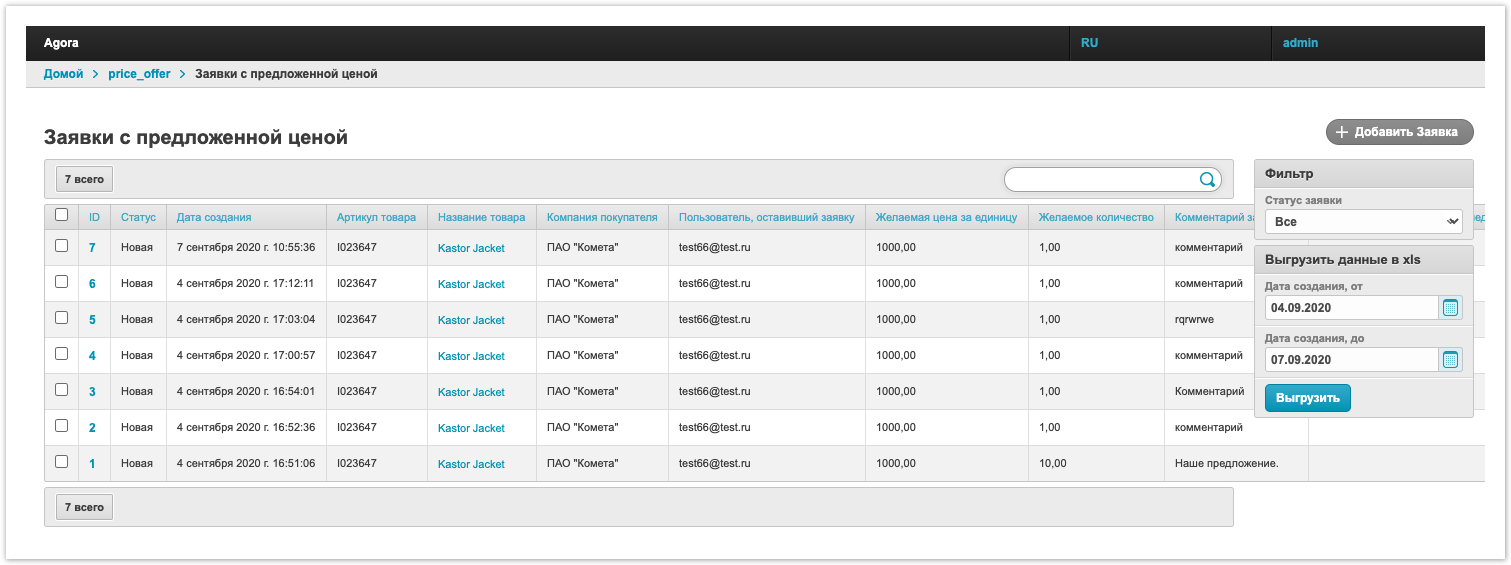Select the checkbox for request ID 1
1511x565 pixels.
pos(62,462)
